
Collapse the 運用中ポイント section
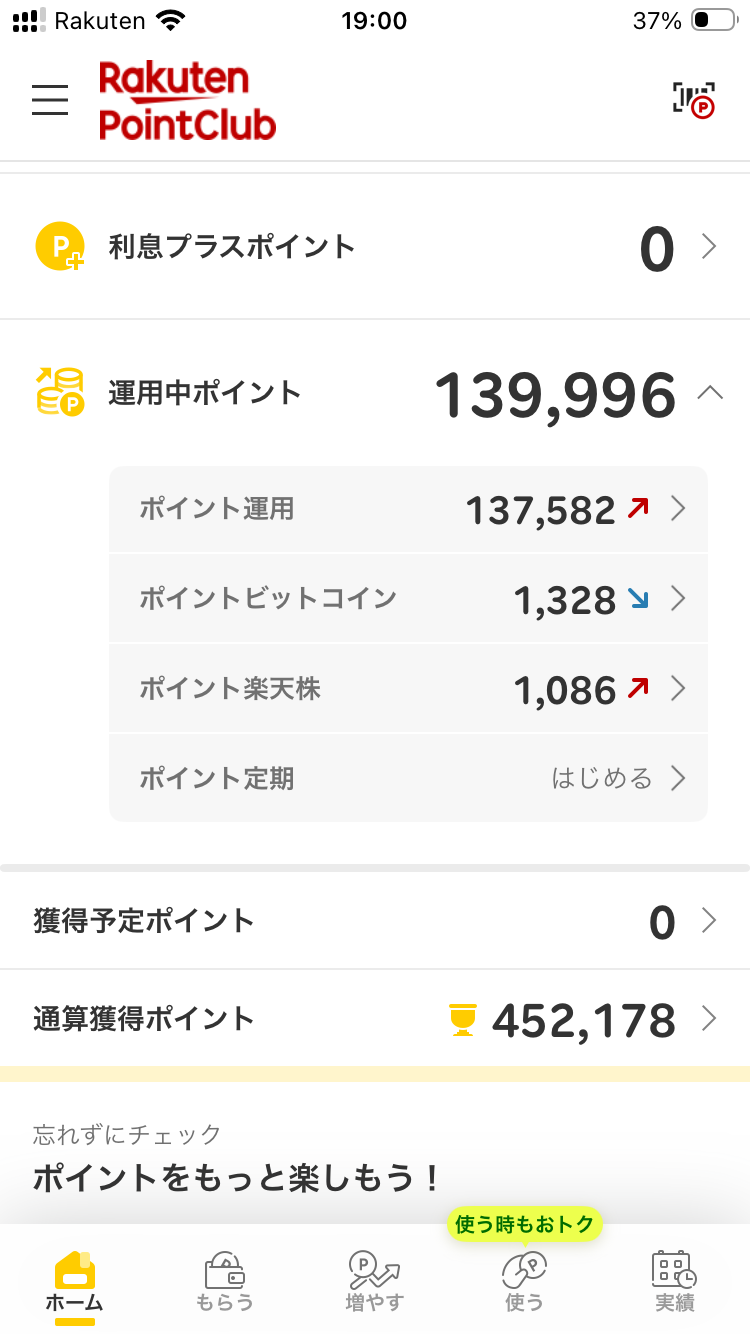click(709, 393)
